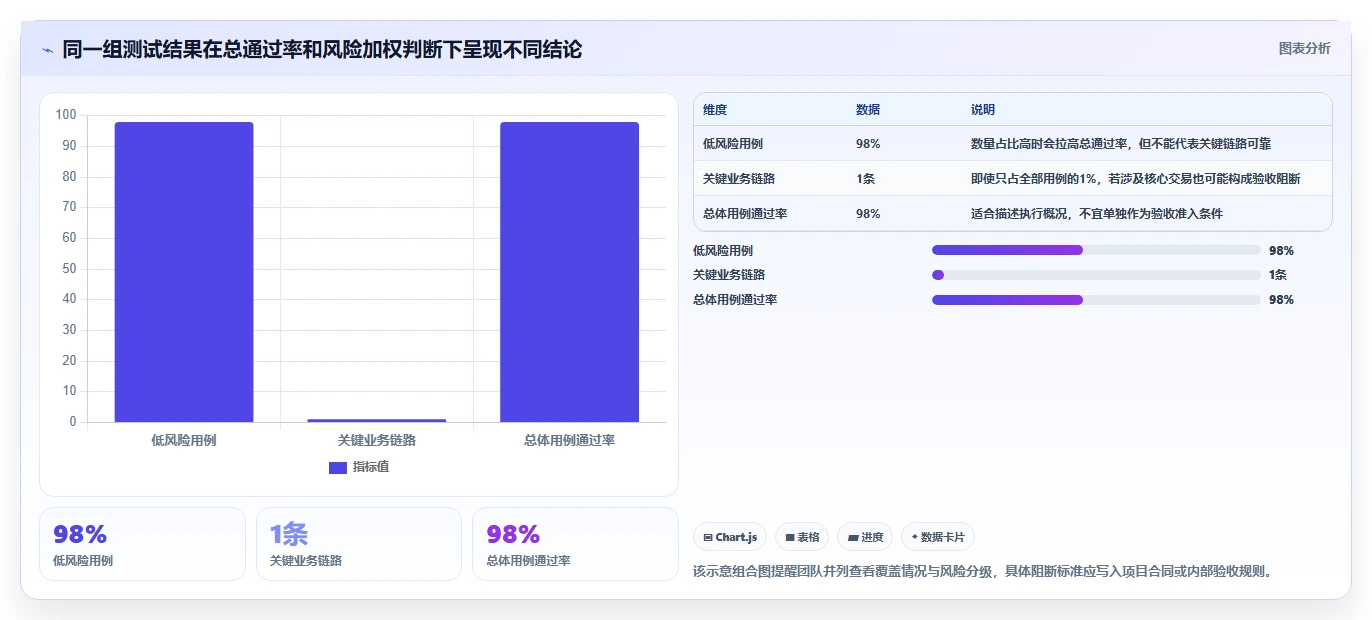Click the 100 y-axis tick label
The height and width of the screenshot is (620, 1372).
[66, 115]
